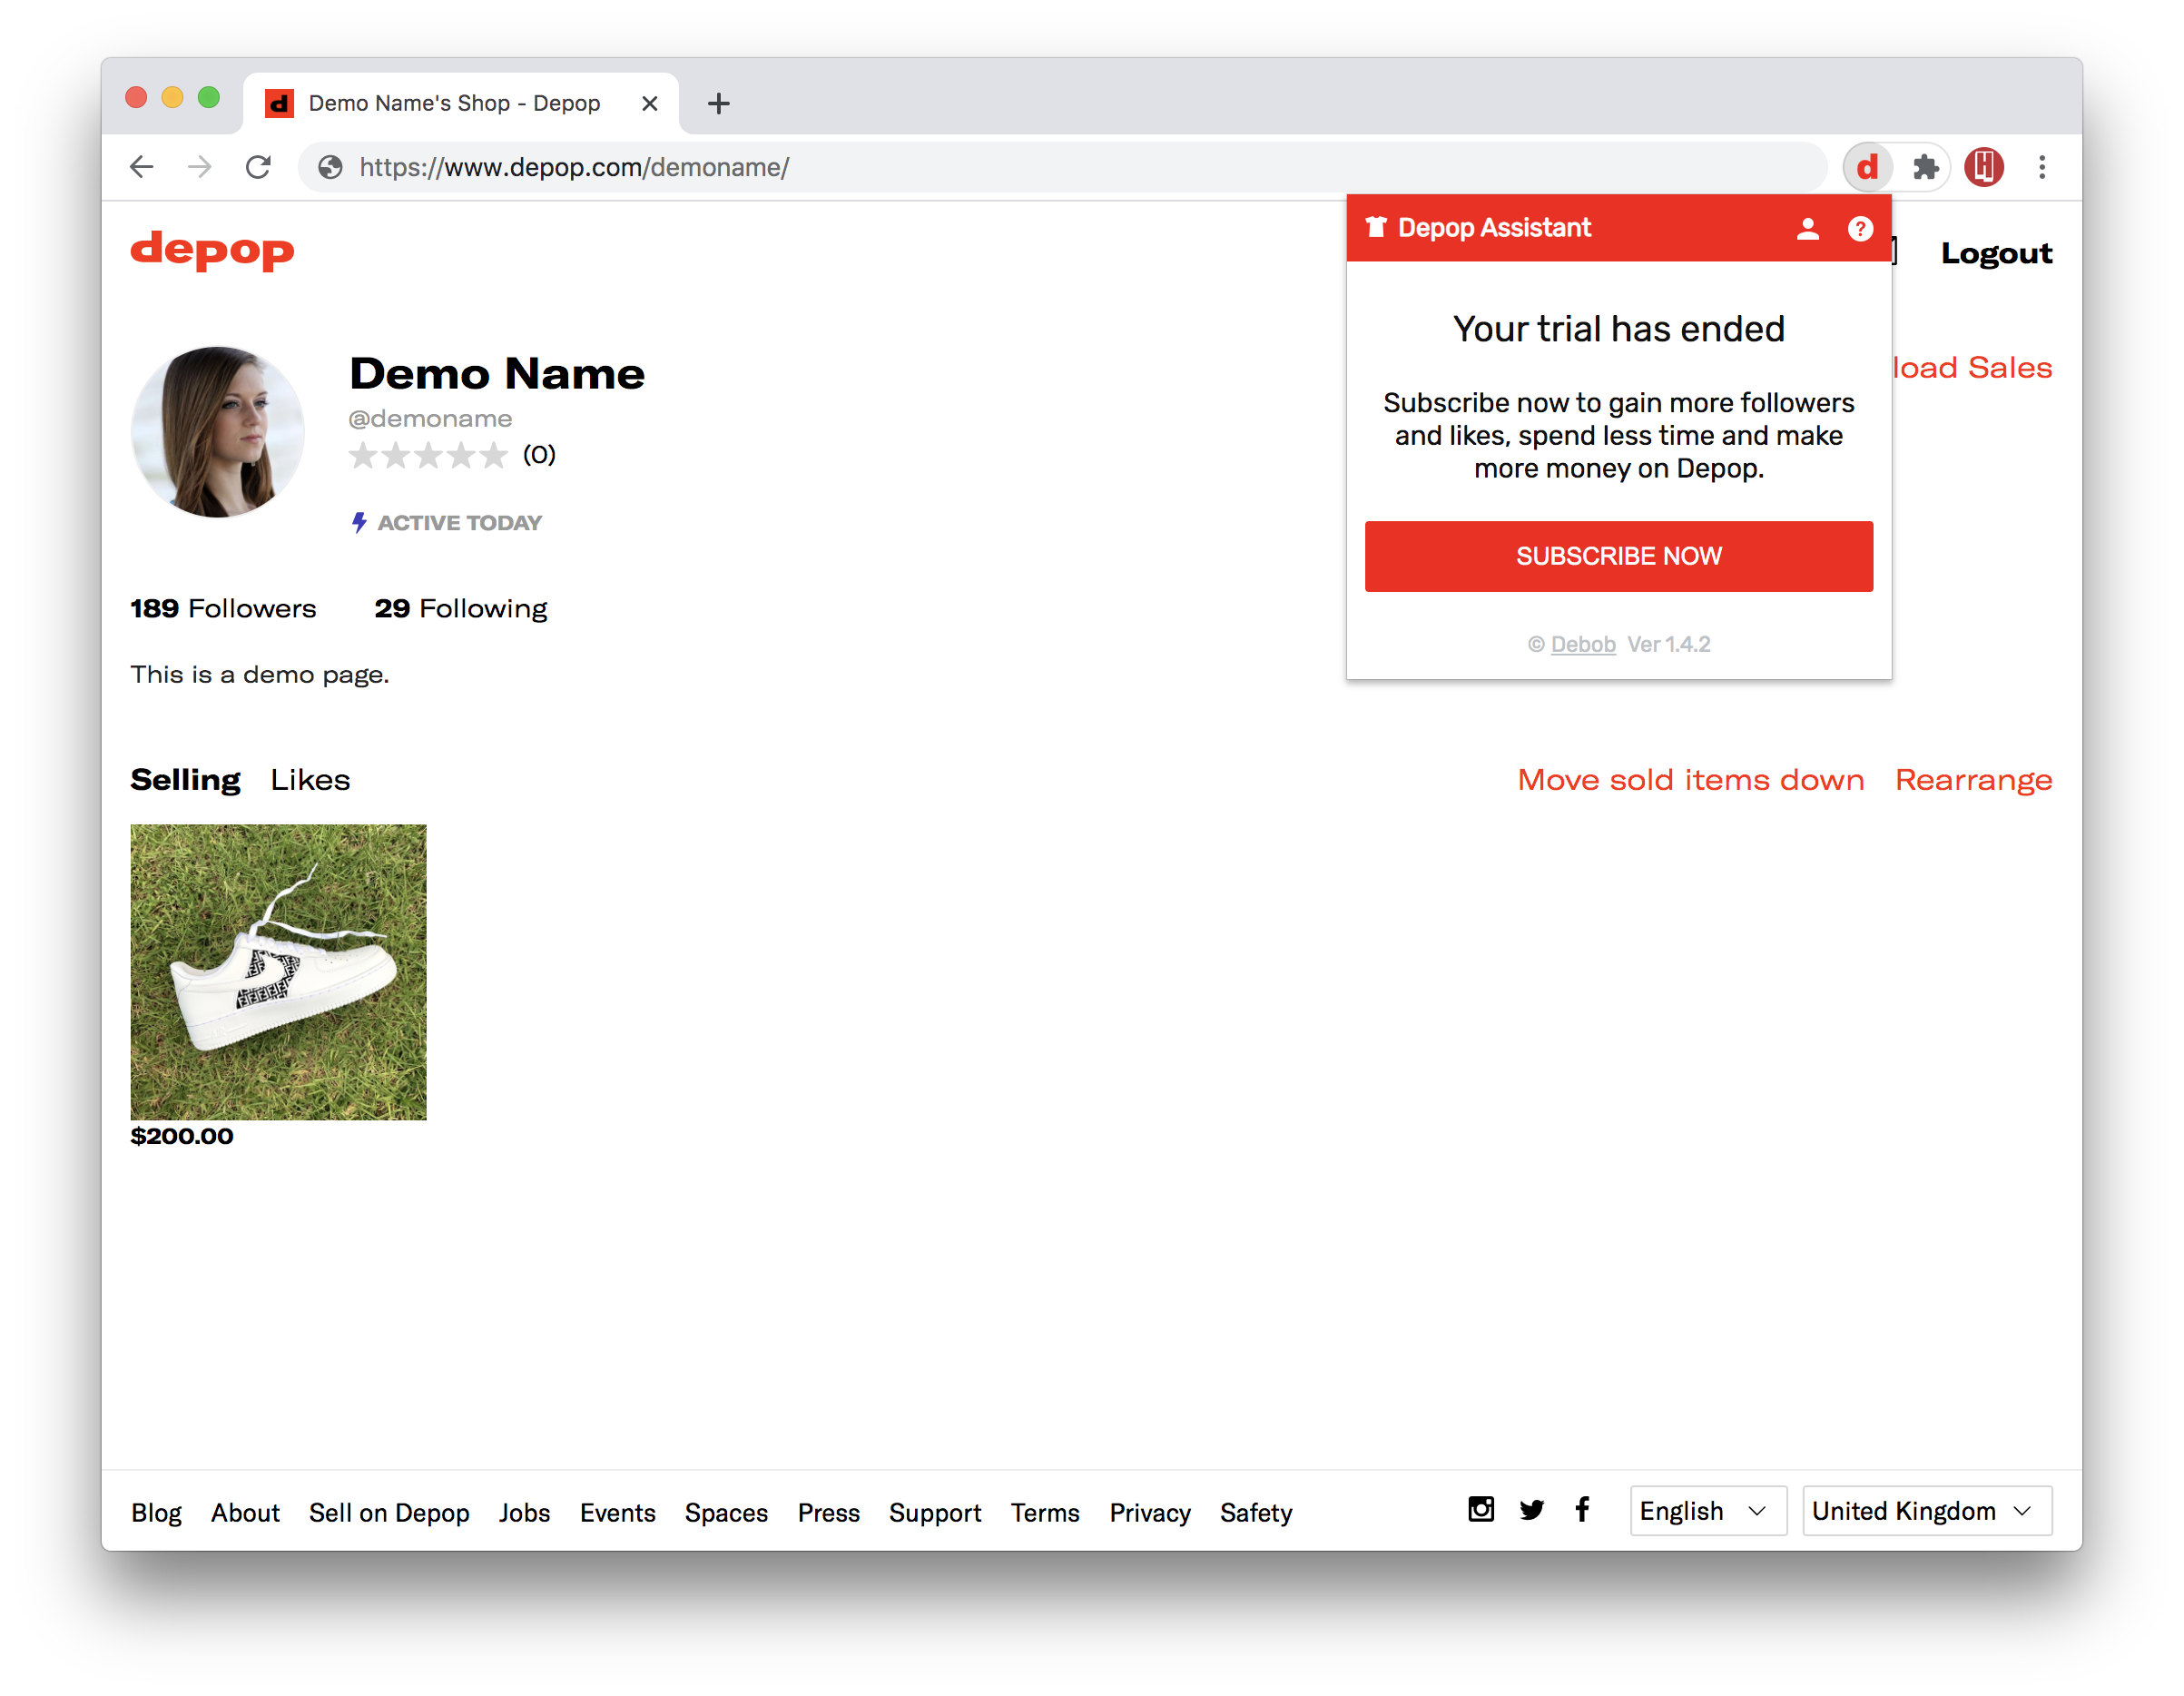Go back with the browser arrow

[142, 167]
